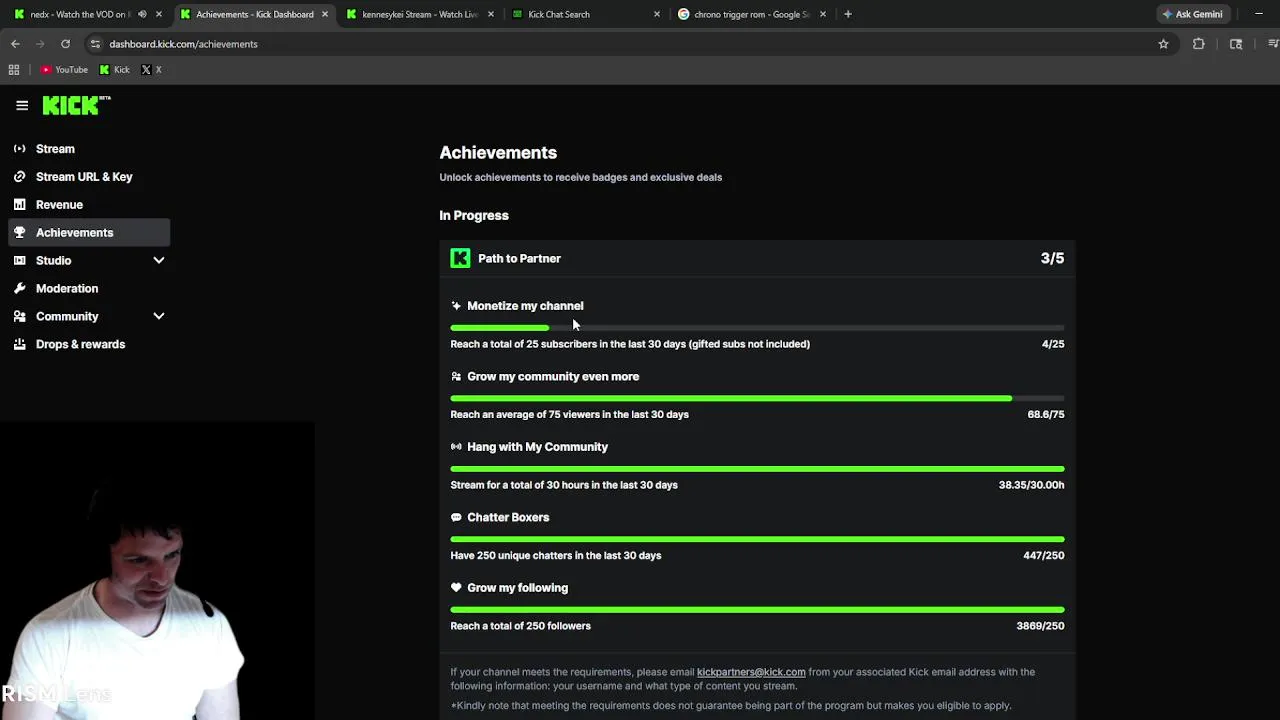This screenshot has width=1280, height=720.
Task: Switch to the kennesykei Stream tab
Action: (x=420, y=14)
